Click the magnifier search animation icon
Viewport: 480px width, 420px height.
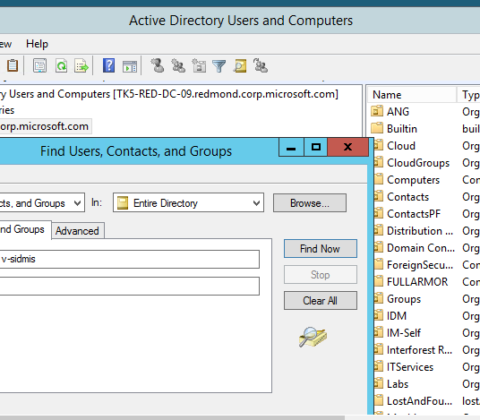pyautogui.click(x=313, y=337)
